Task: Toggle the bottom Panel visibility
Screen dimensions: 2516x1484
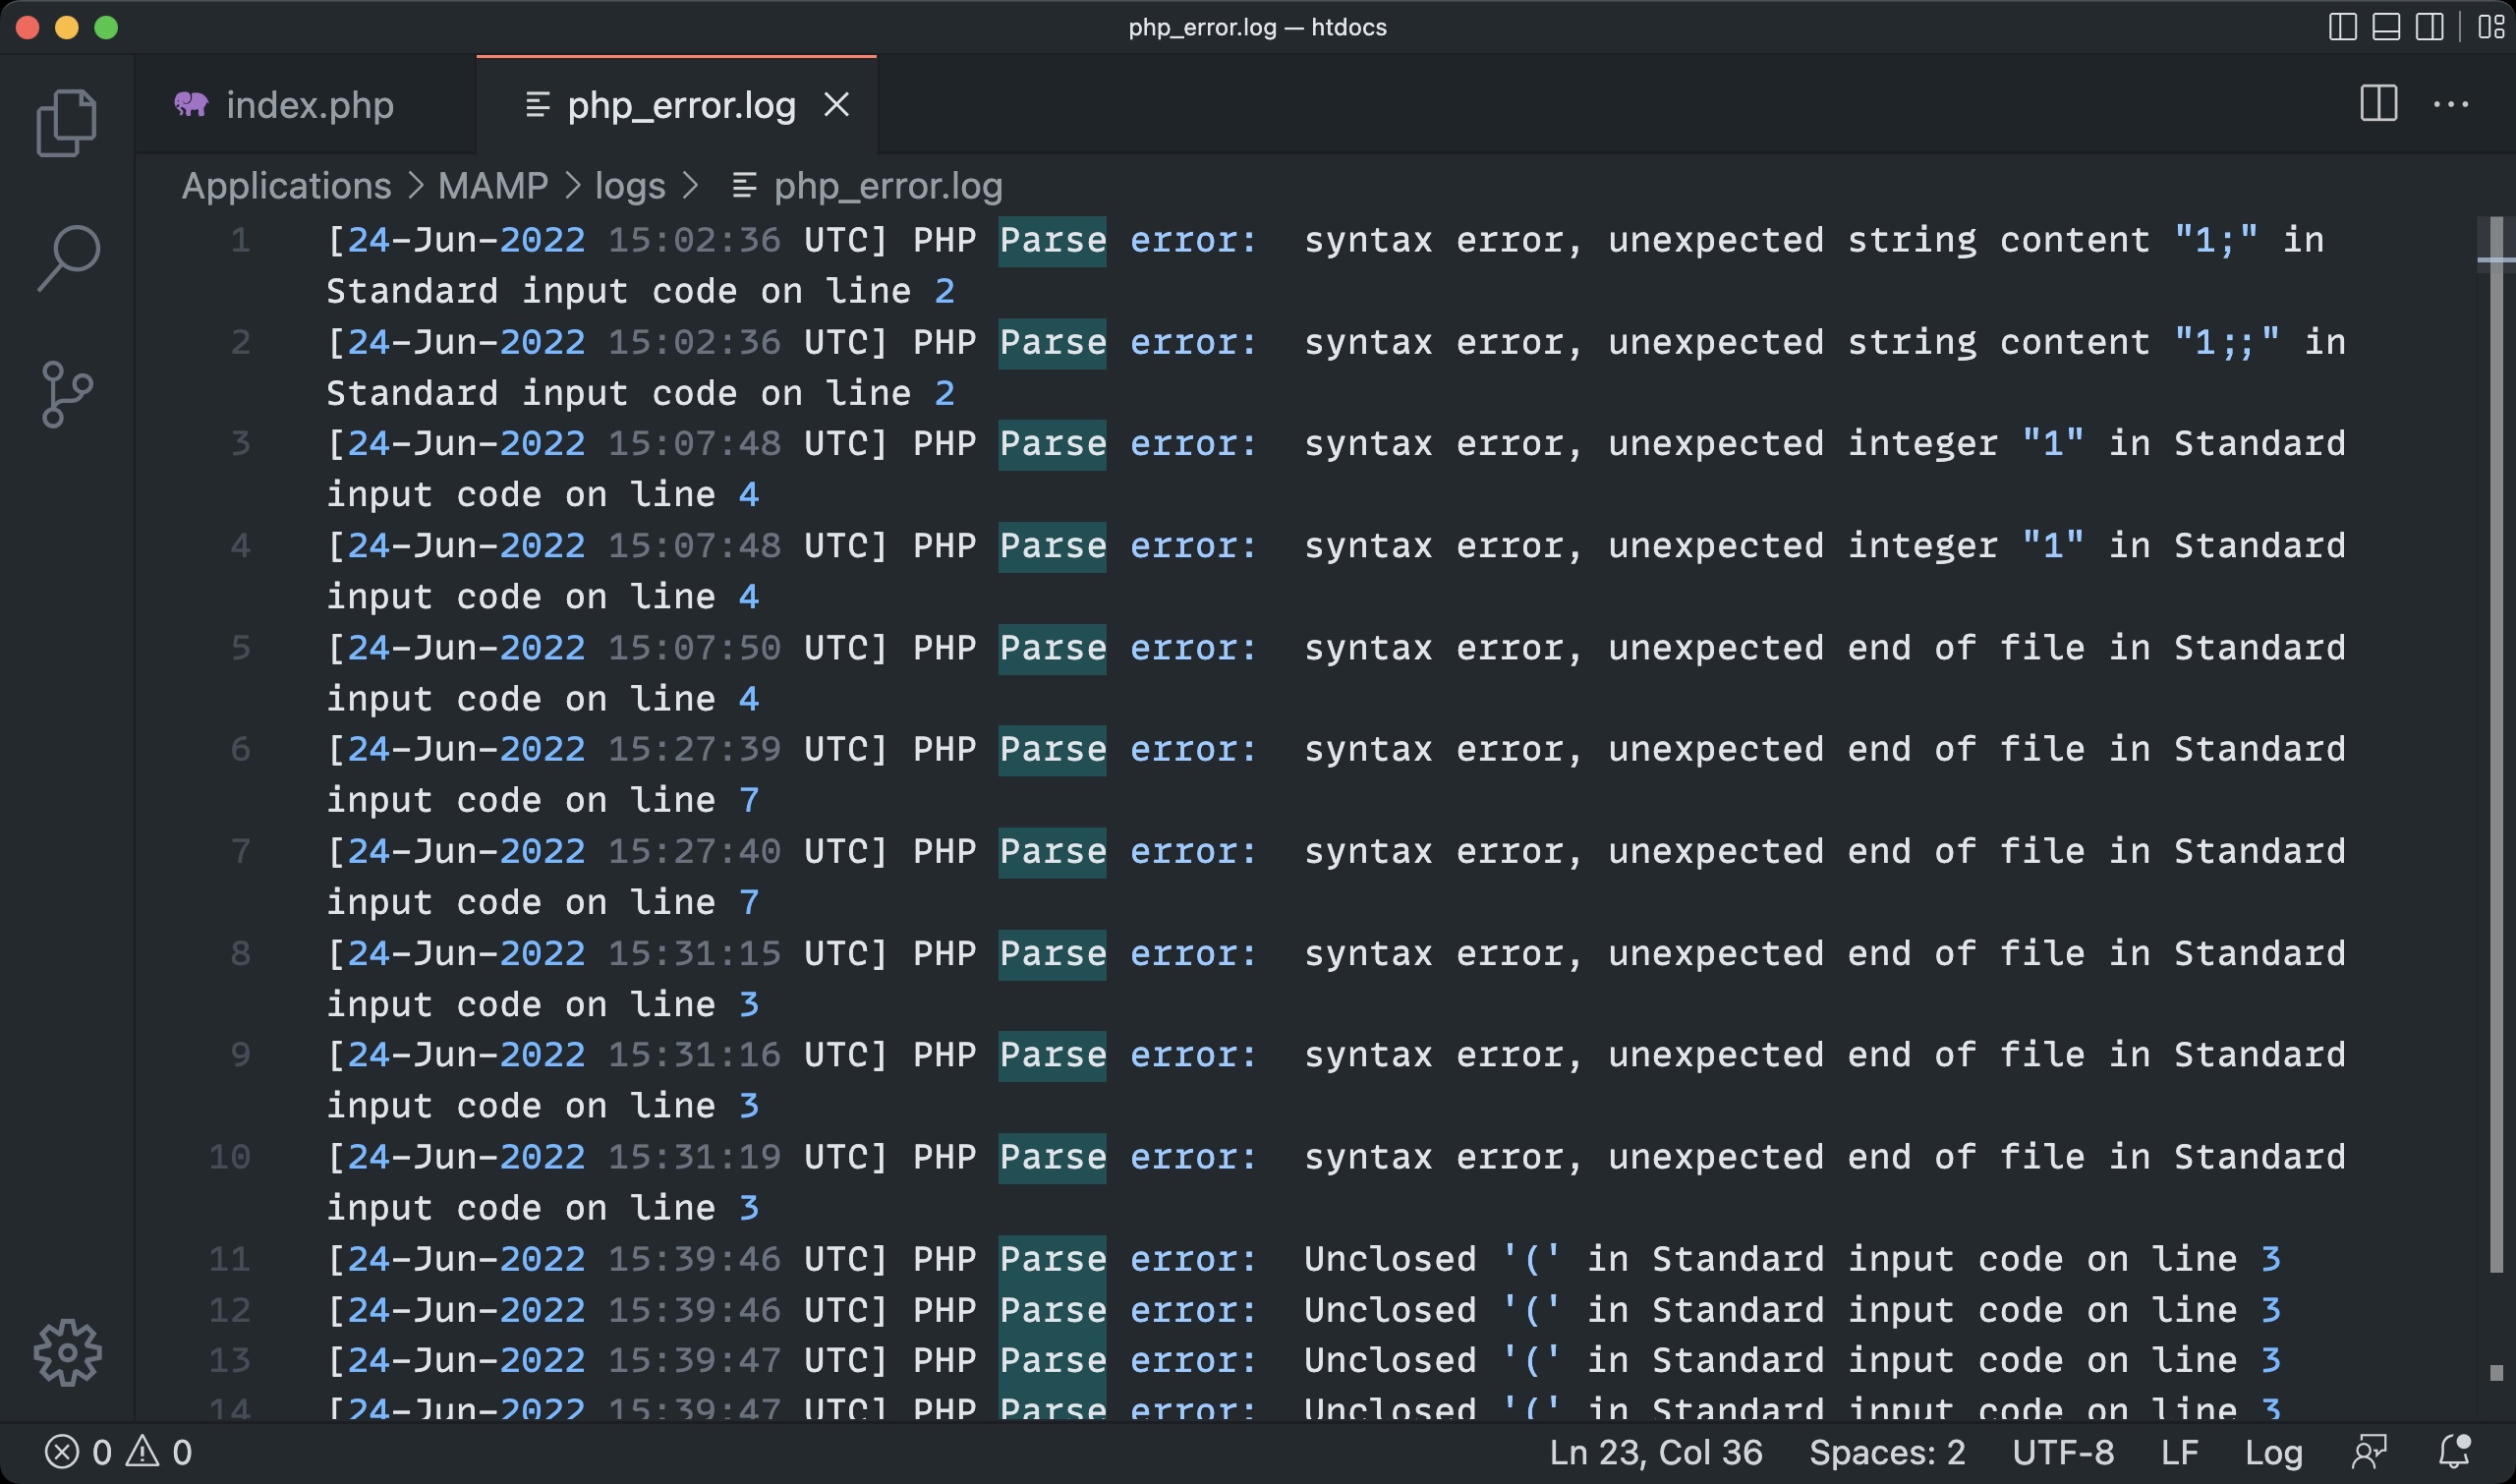Action: click(2386, 27)
